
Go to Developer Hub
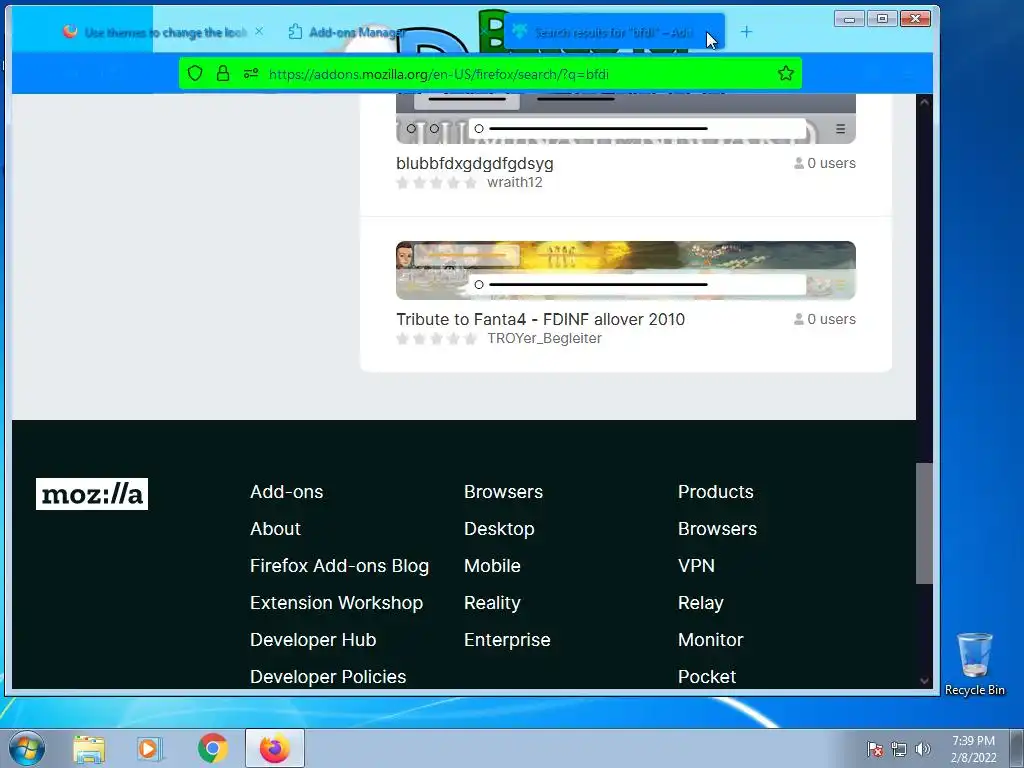313,640
